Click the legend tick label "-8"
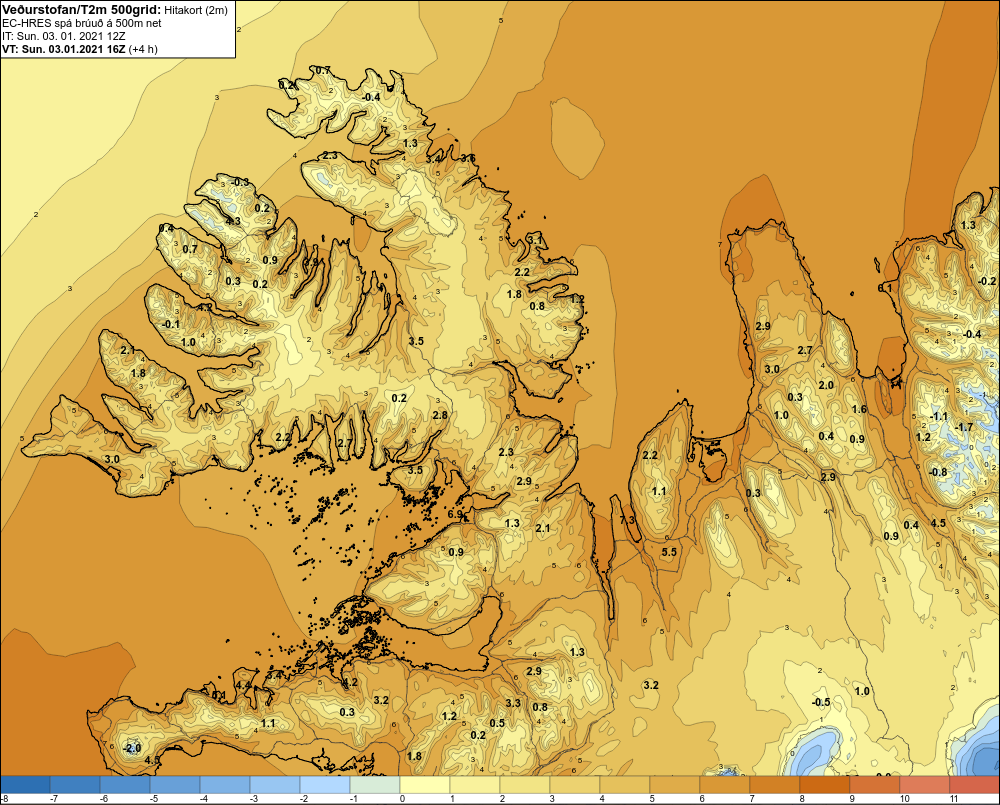Screen dimensions: 1000x805 (4, 799)
